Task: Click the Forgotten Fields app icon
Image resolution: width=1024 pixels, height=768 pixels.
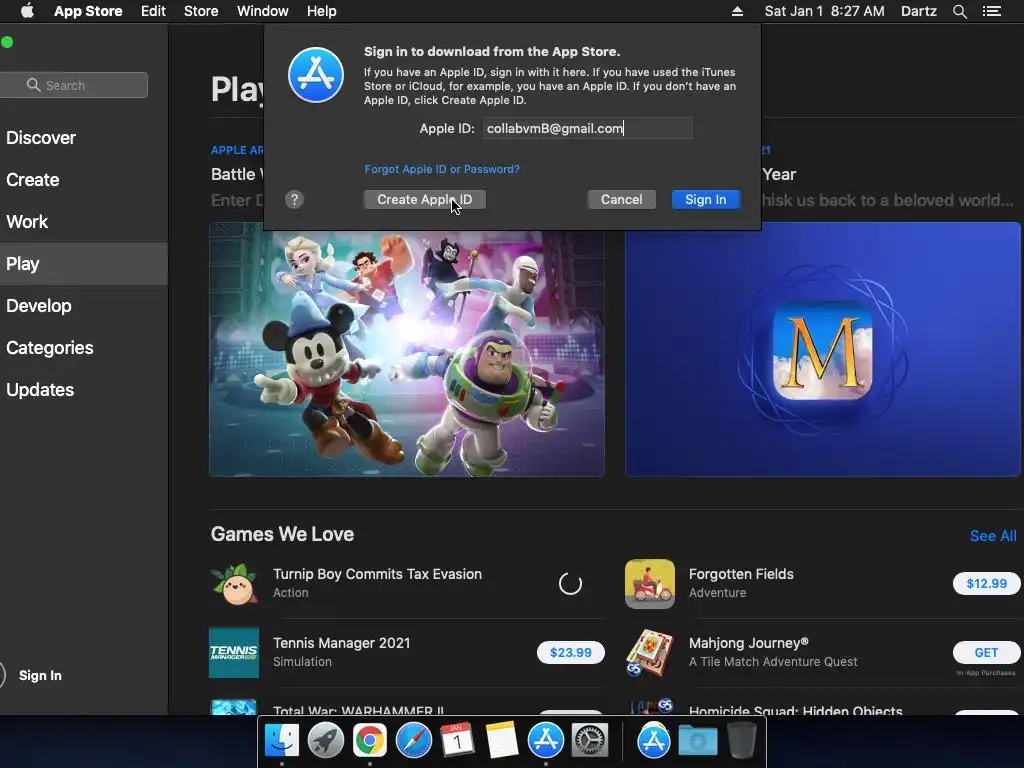Action: (x=650, y=584)
